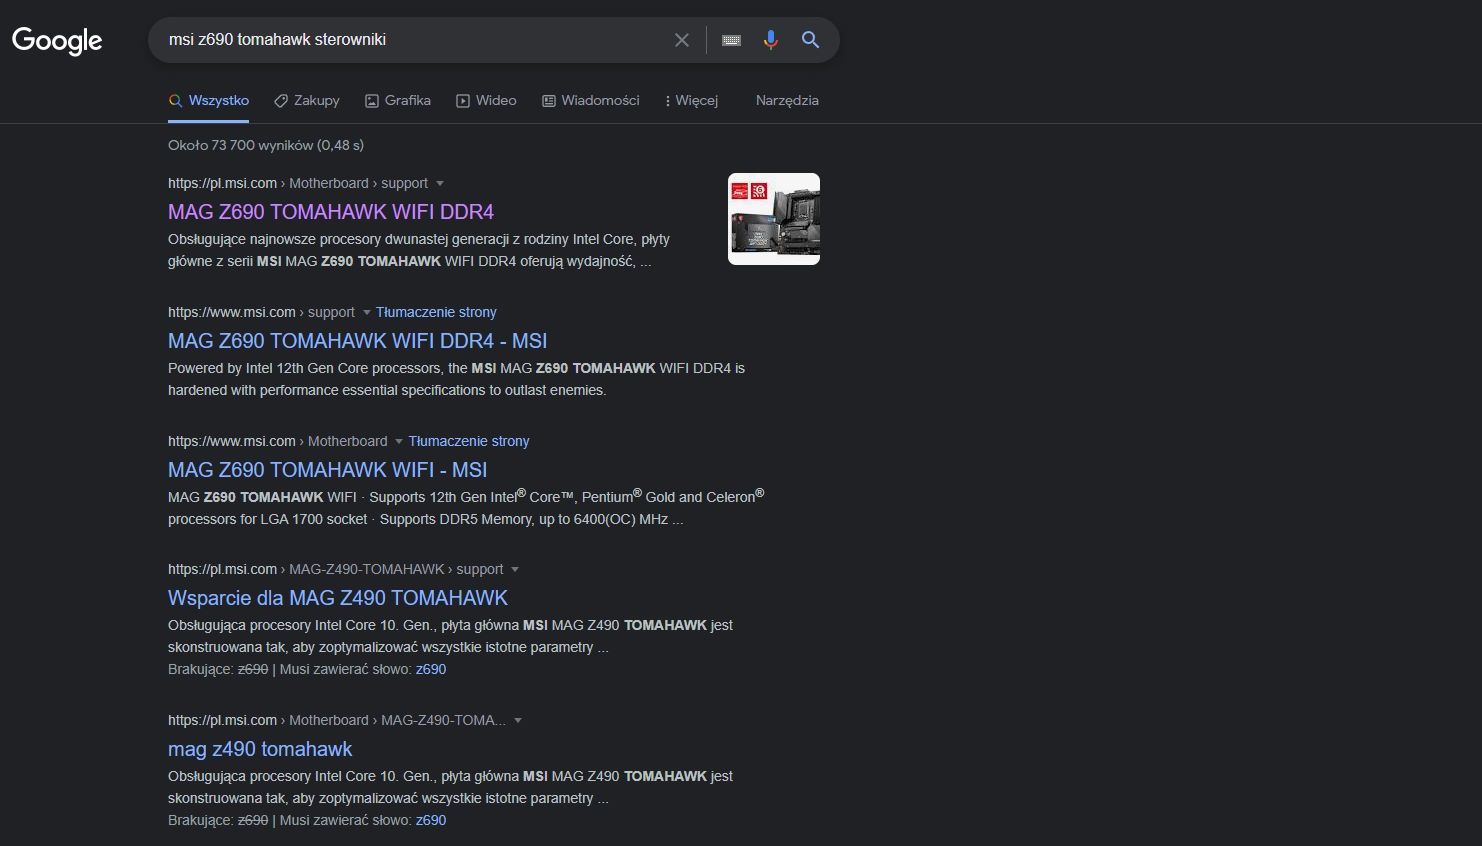
Task: Clear the search query with X icon
Action: click(682, 40)
